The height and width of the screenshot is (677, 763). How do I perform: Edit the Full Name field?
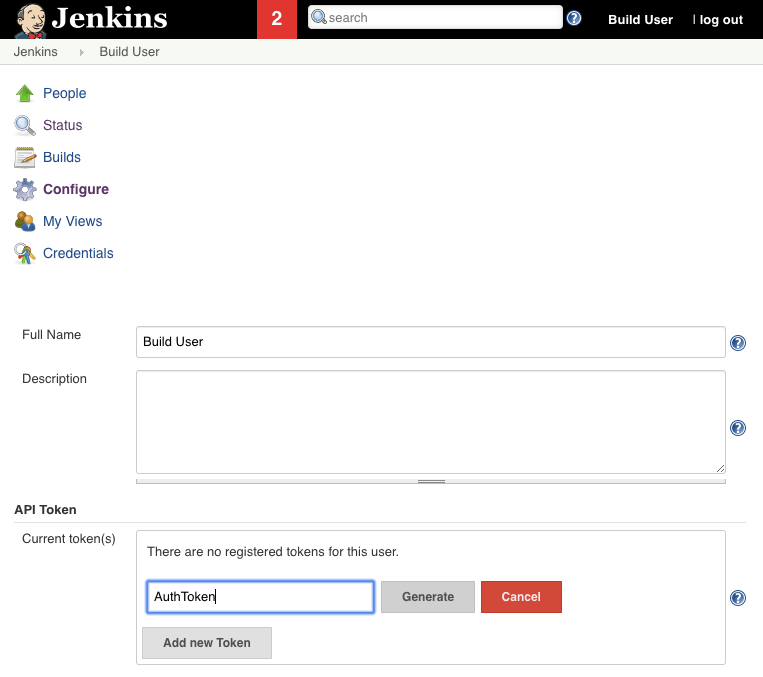pos(431,342)
